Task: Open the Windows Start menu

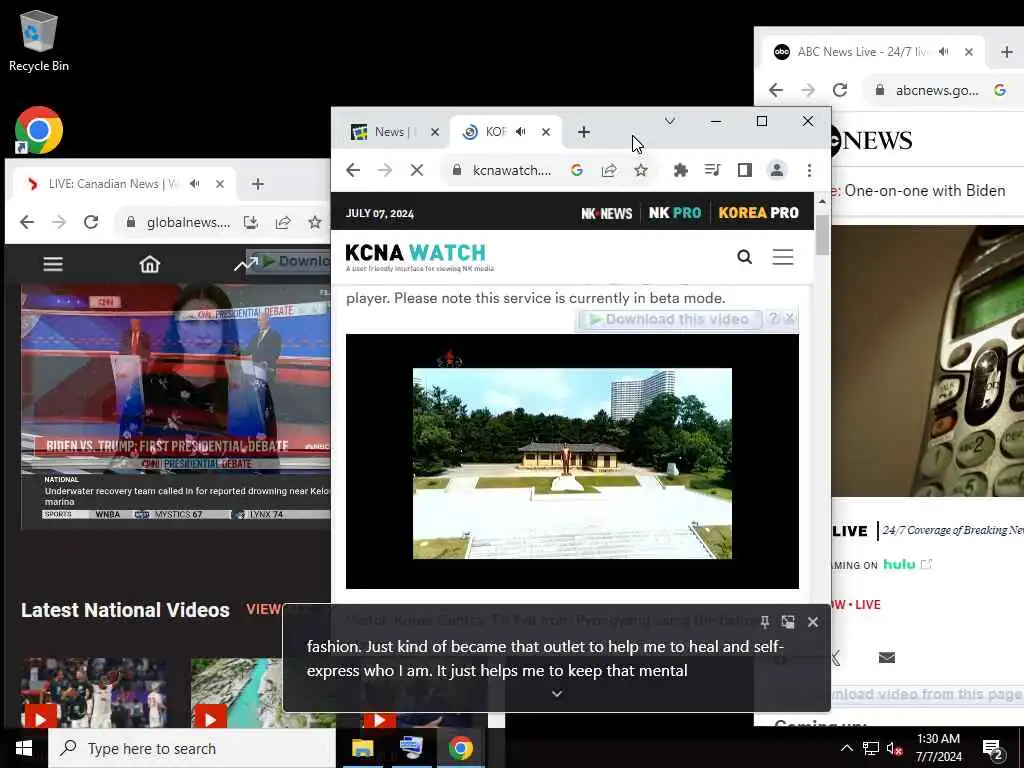Action: pyautogui.click(x=24, y=748)
